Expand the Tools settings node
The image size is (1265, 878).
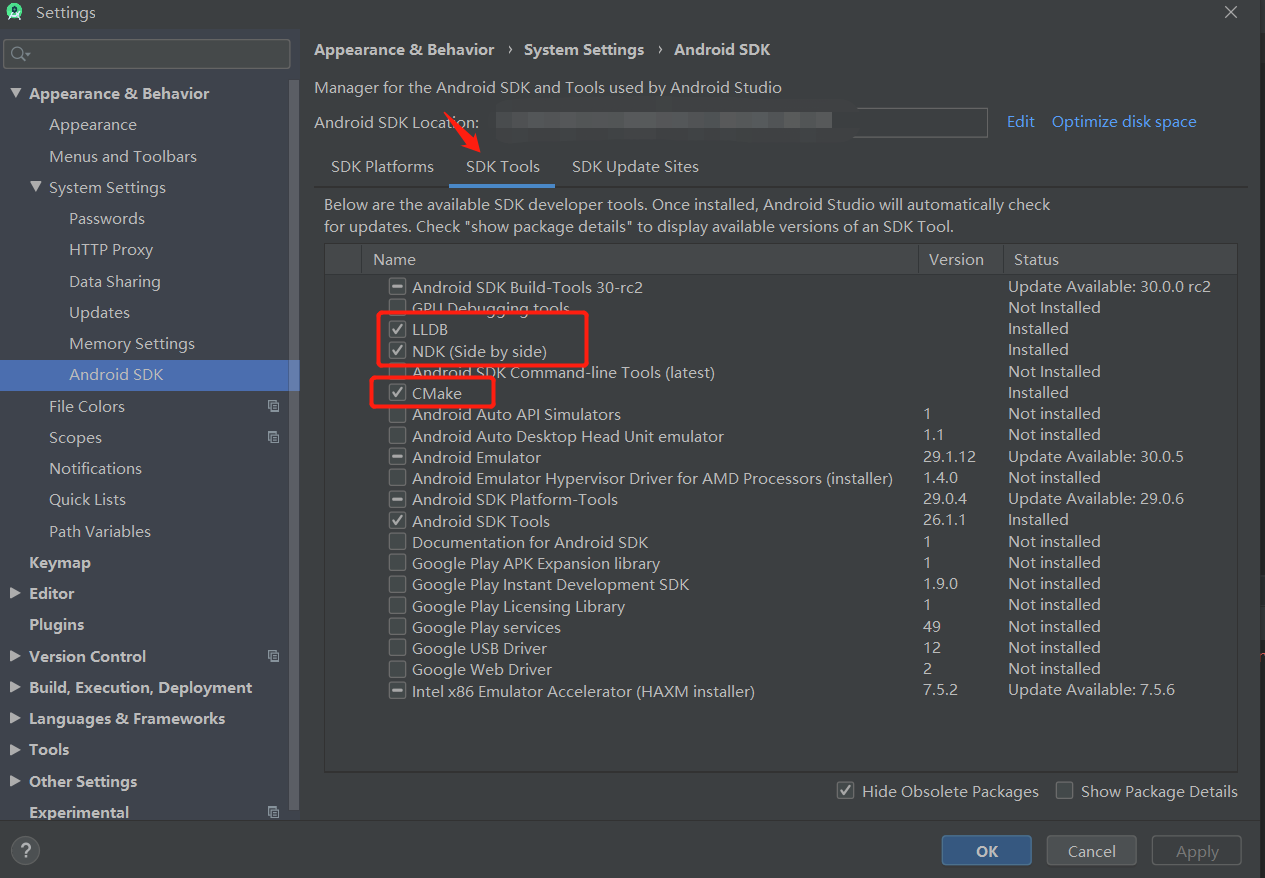[15, 749]
